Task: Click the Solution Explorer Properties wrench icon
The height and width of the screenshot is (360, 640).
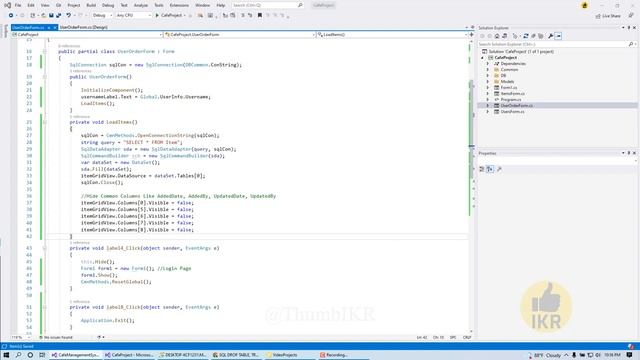Action: (551, 36)
